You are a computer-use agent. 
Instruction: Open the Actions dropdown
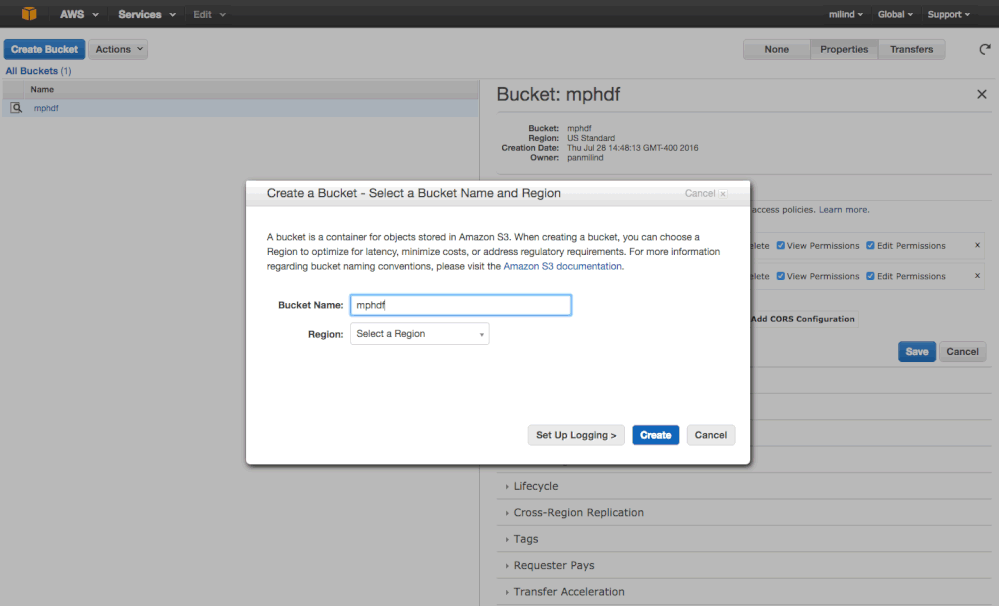117,48
